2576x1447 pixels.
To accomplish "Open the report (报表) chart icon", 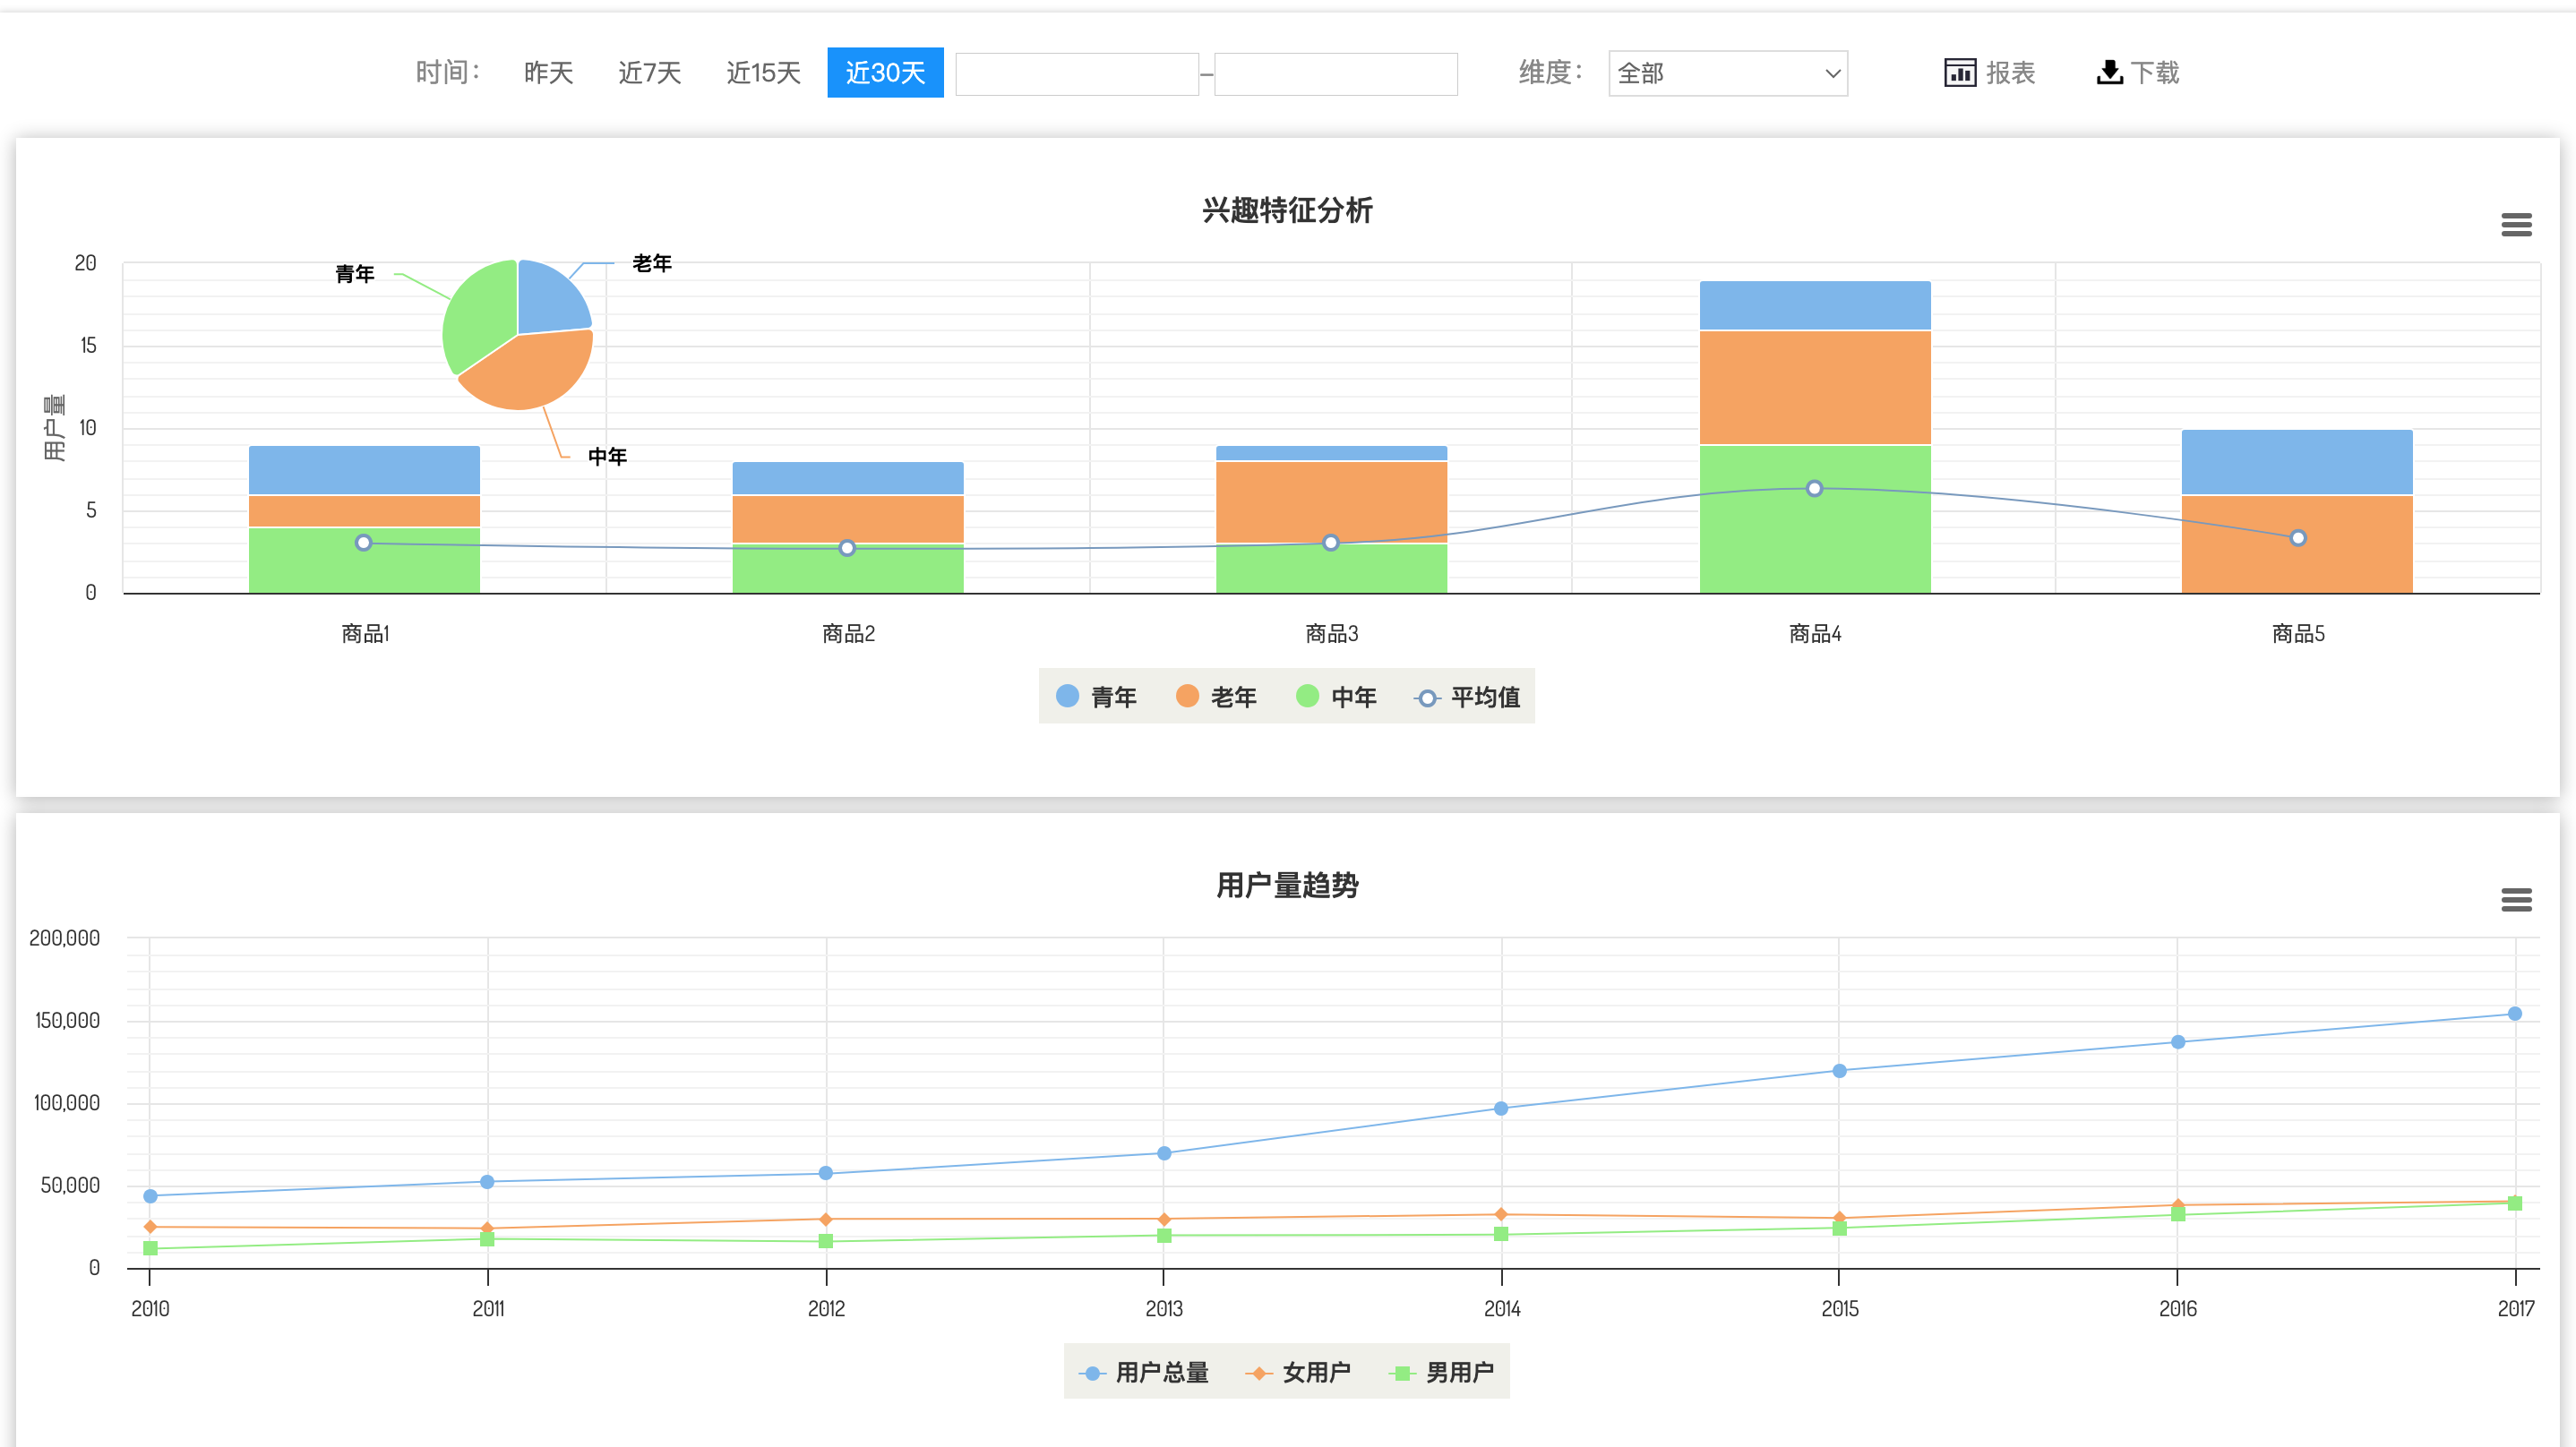I will 1959,73.
